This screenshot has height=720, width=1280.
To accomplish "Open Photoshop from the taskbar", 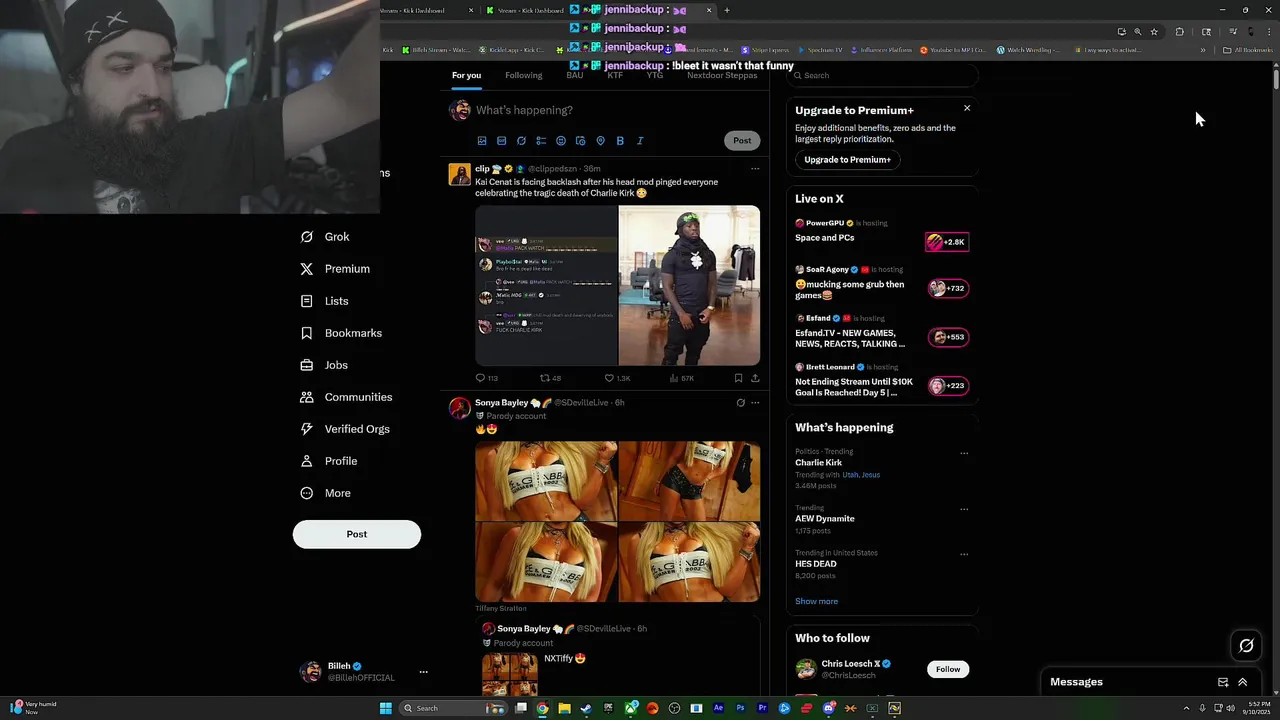I will click(740, 708).
